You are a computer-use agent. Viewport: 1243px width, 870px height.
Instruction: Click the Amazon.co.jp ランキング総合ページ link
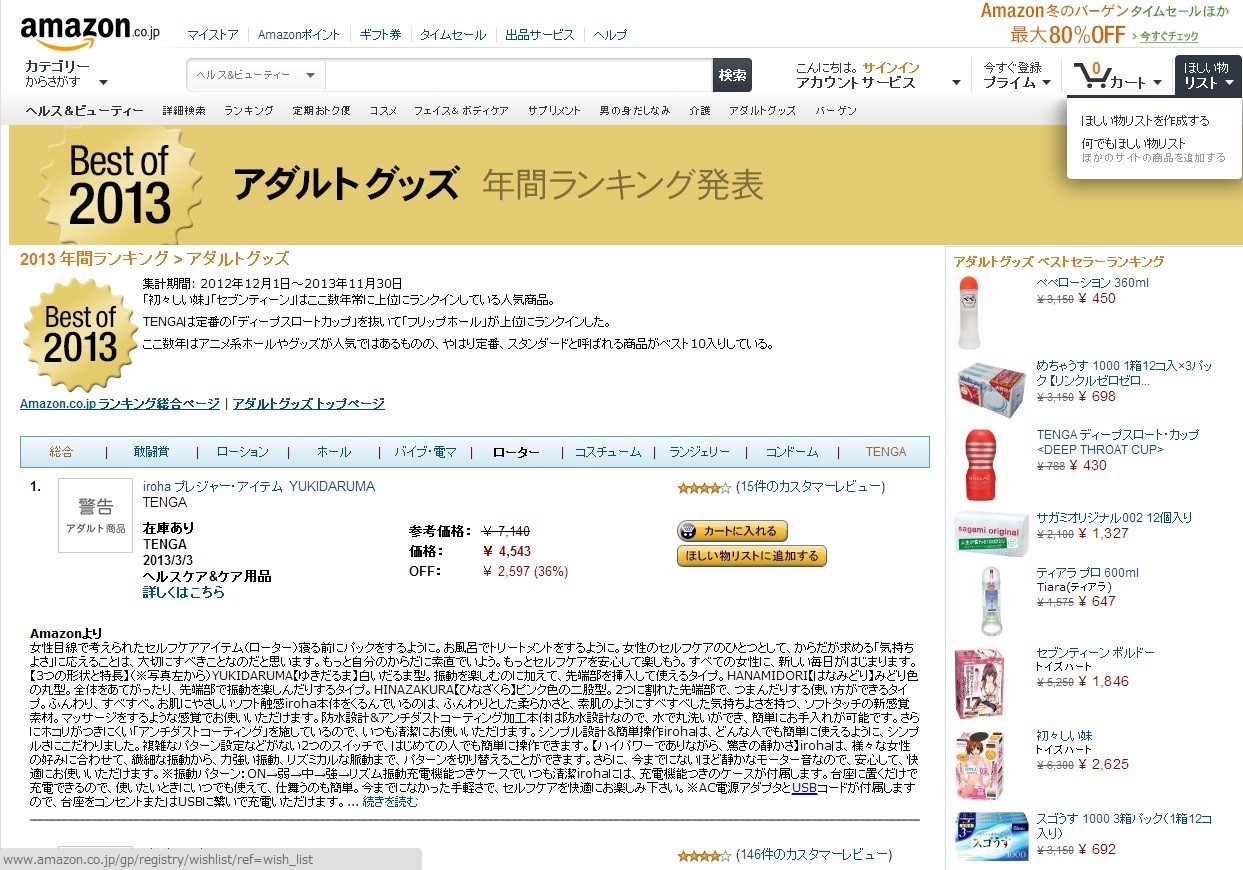[x=120, y=404]
